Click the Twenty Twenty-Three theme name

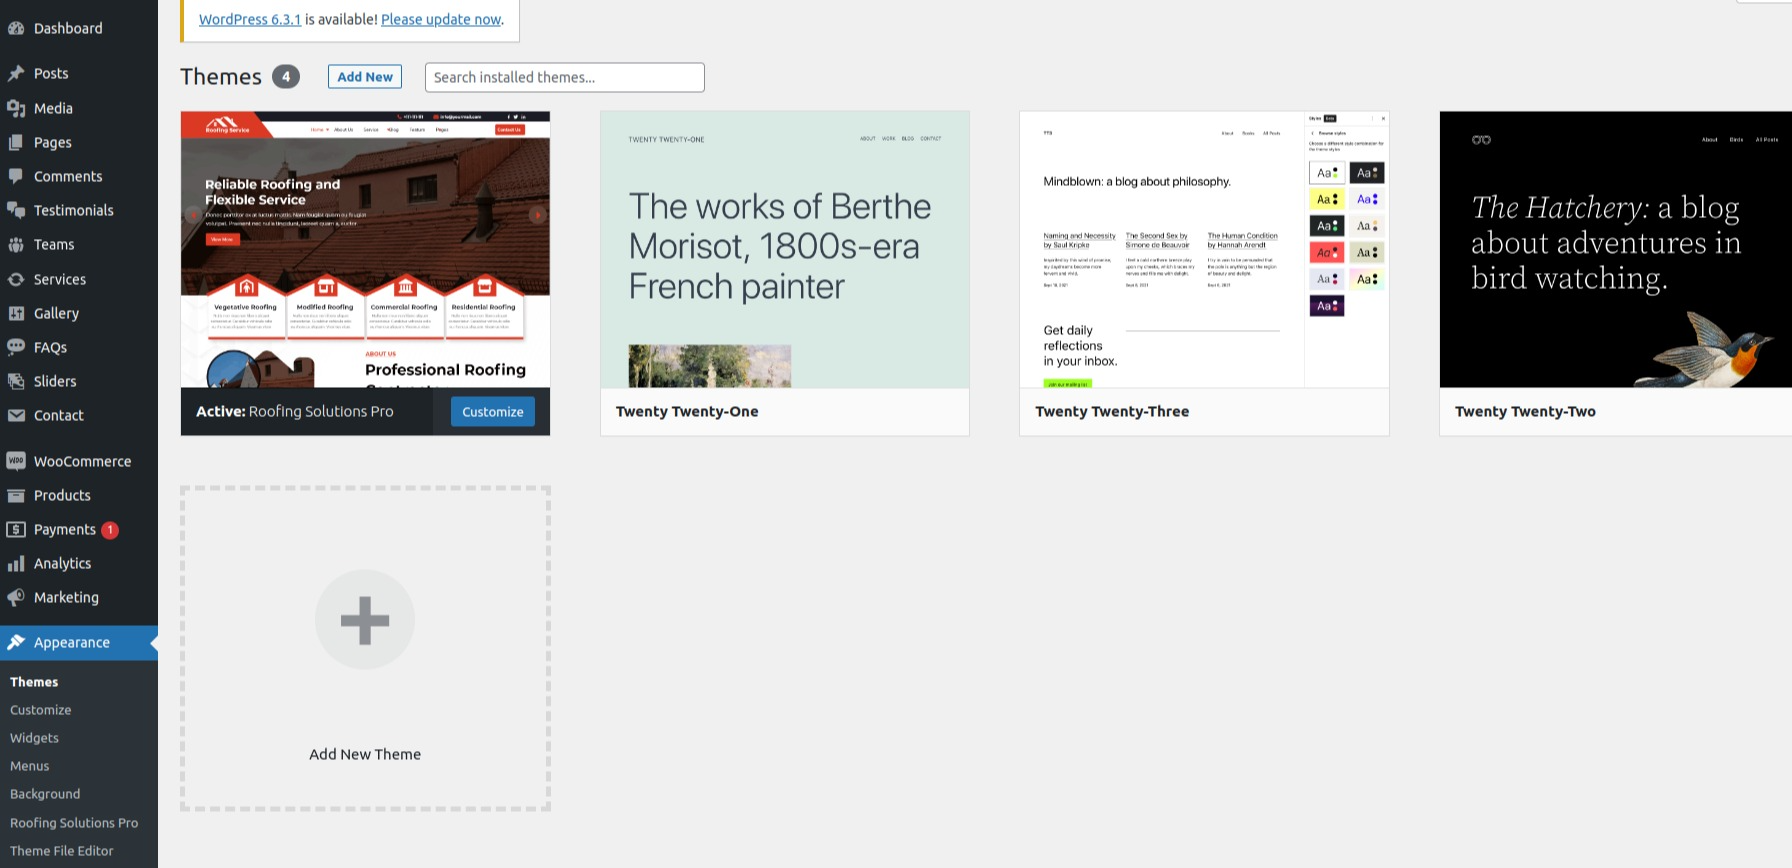tap(1112, 411)
